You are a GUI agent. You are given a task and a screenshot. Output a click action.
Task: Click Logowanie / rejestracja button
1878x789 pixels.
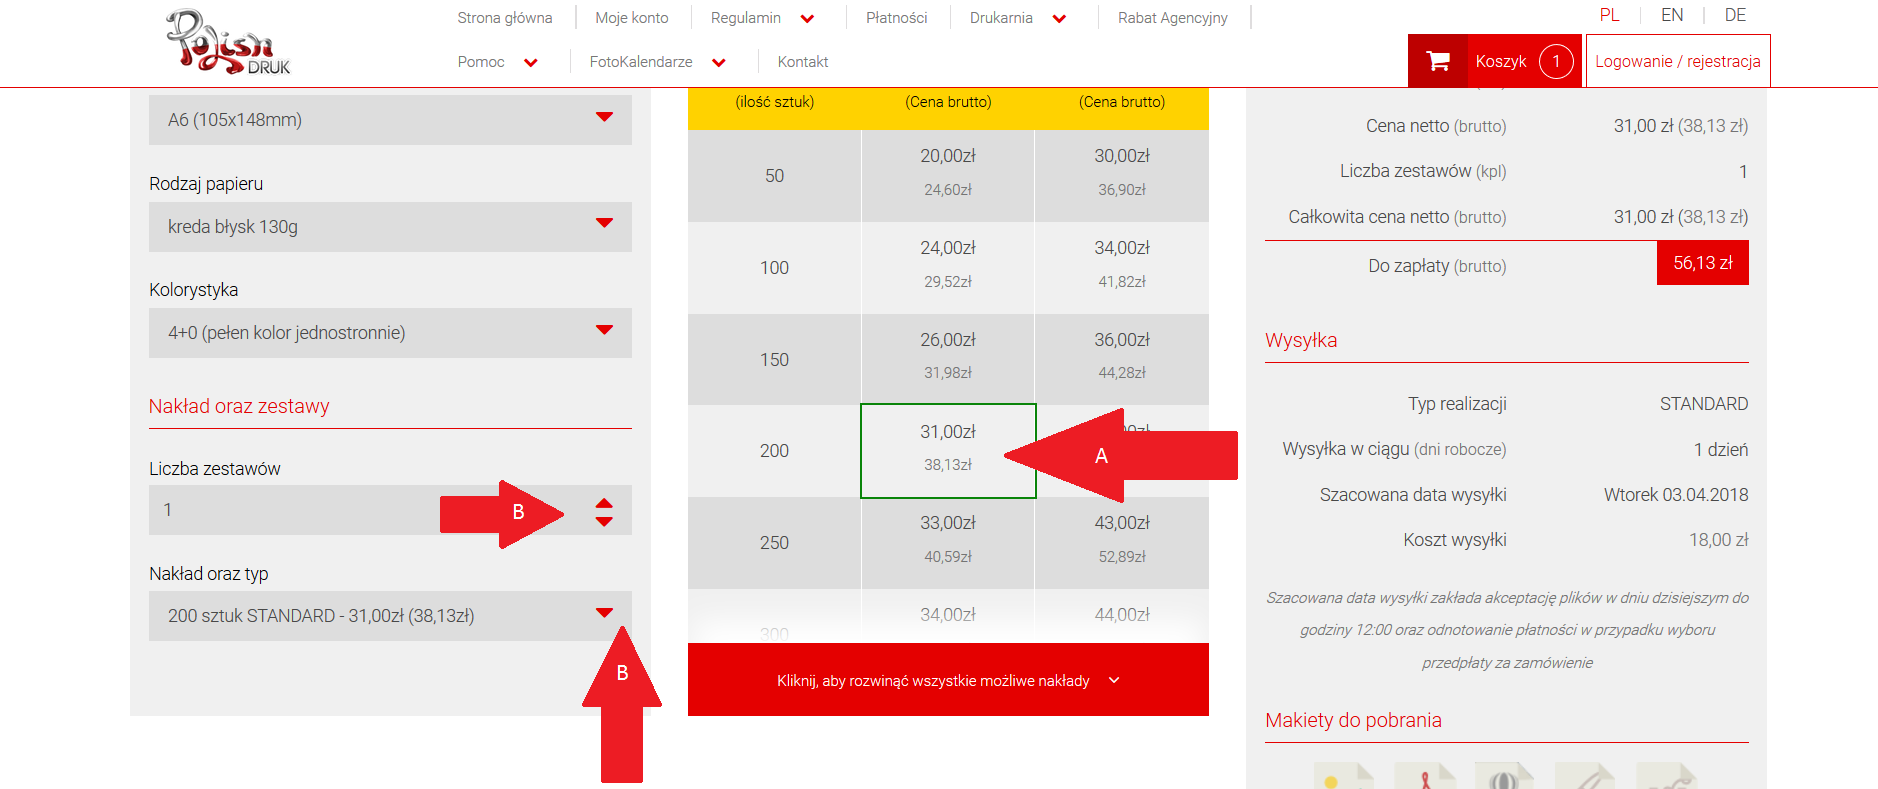(1677, 61)
